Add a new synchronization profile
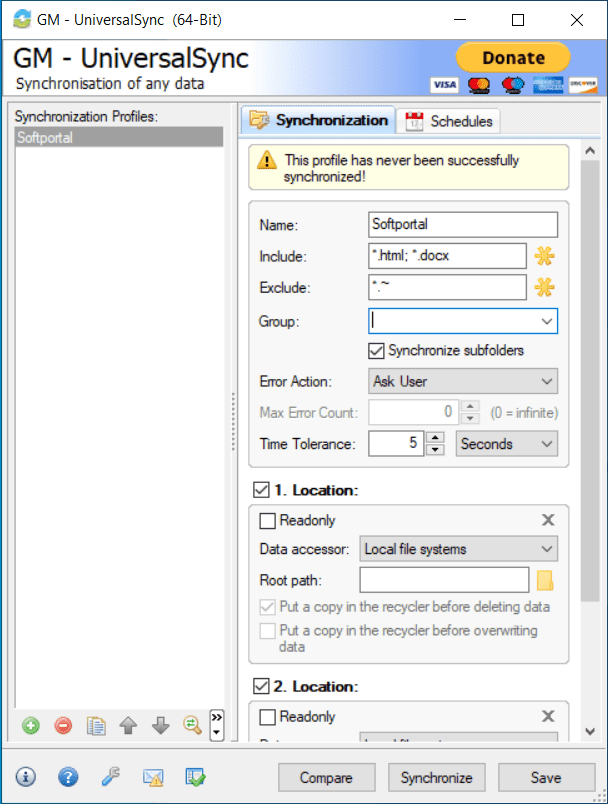The height and width of the screenshot is (804, 608). [x=31, y=726]
